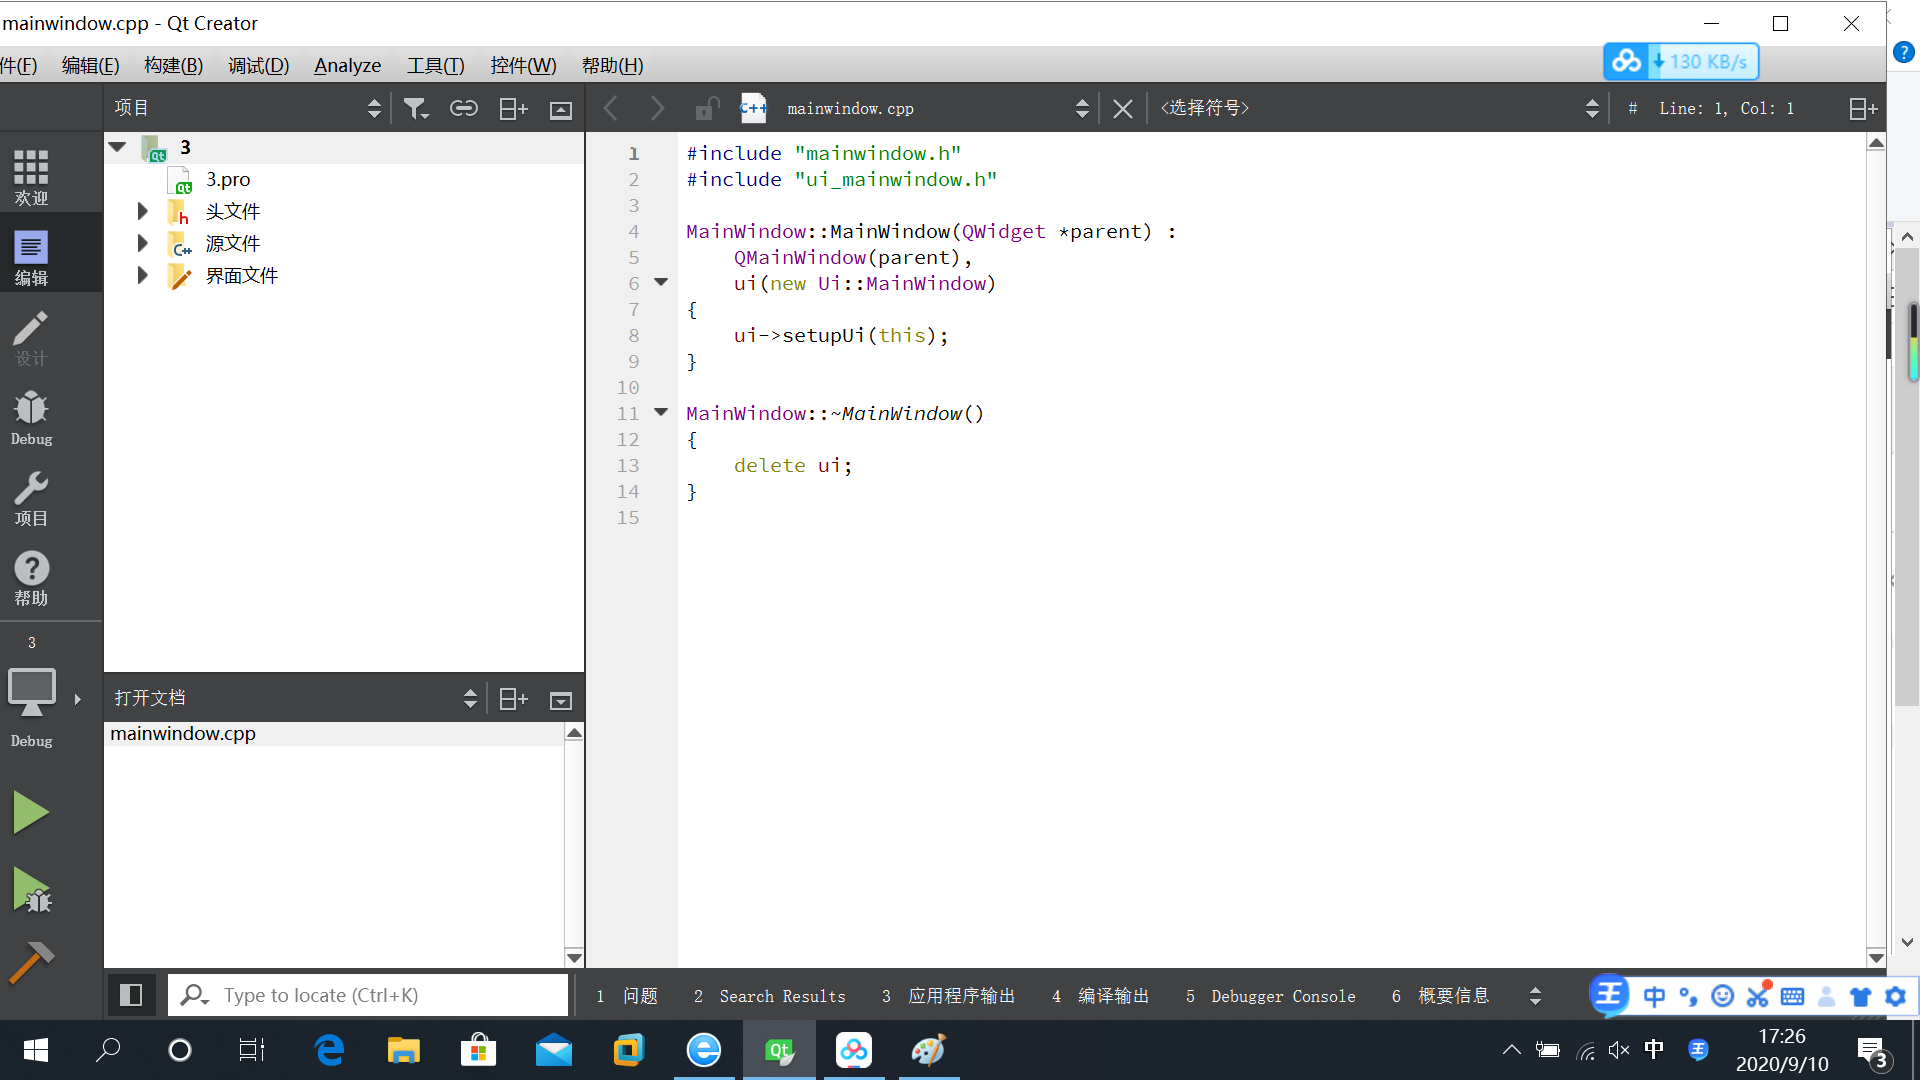Click the Start Debugging run icon
This screenshot has height=1080, width=1920.
(31, 889)
